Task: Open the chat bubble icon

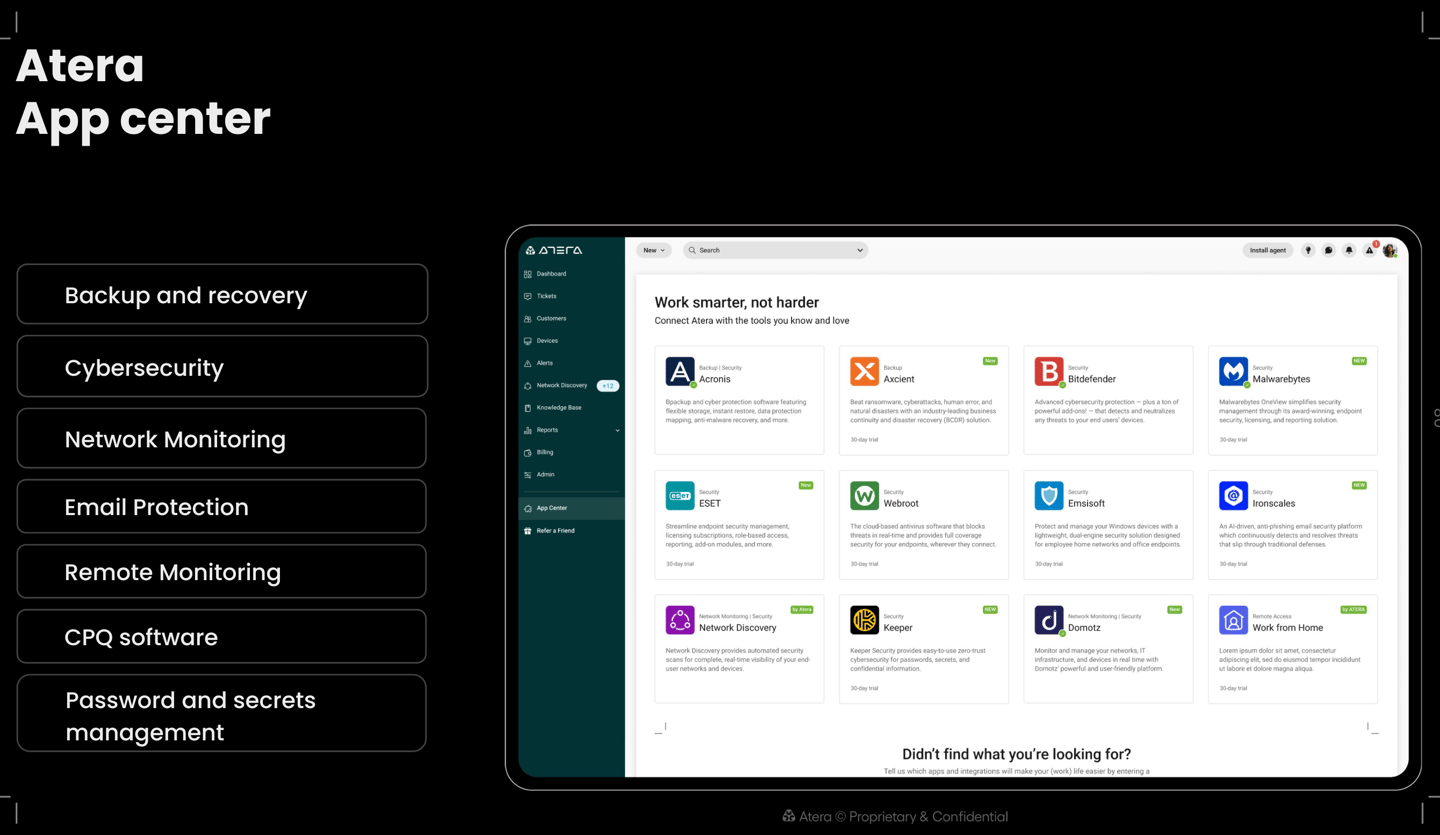Action: (x=1328, y=250)
